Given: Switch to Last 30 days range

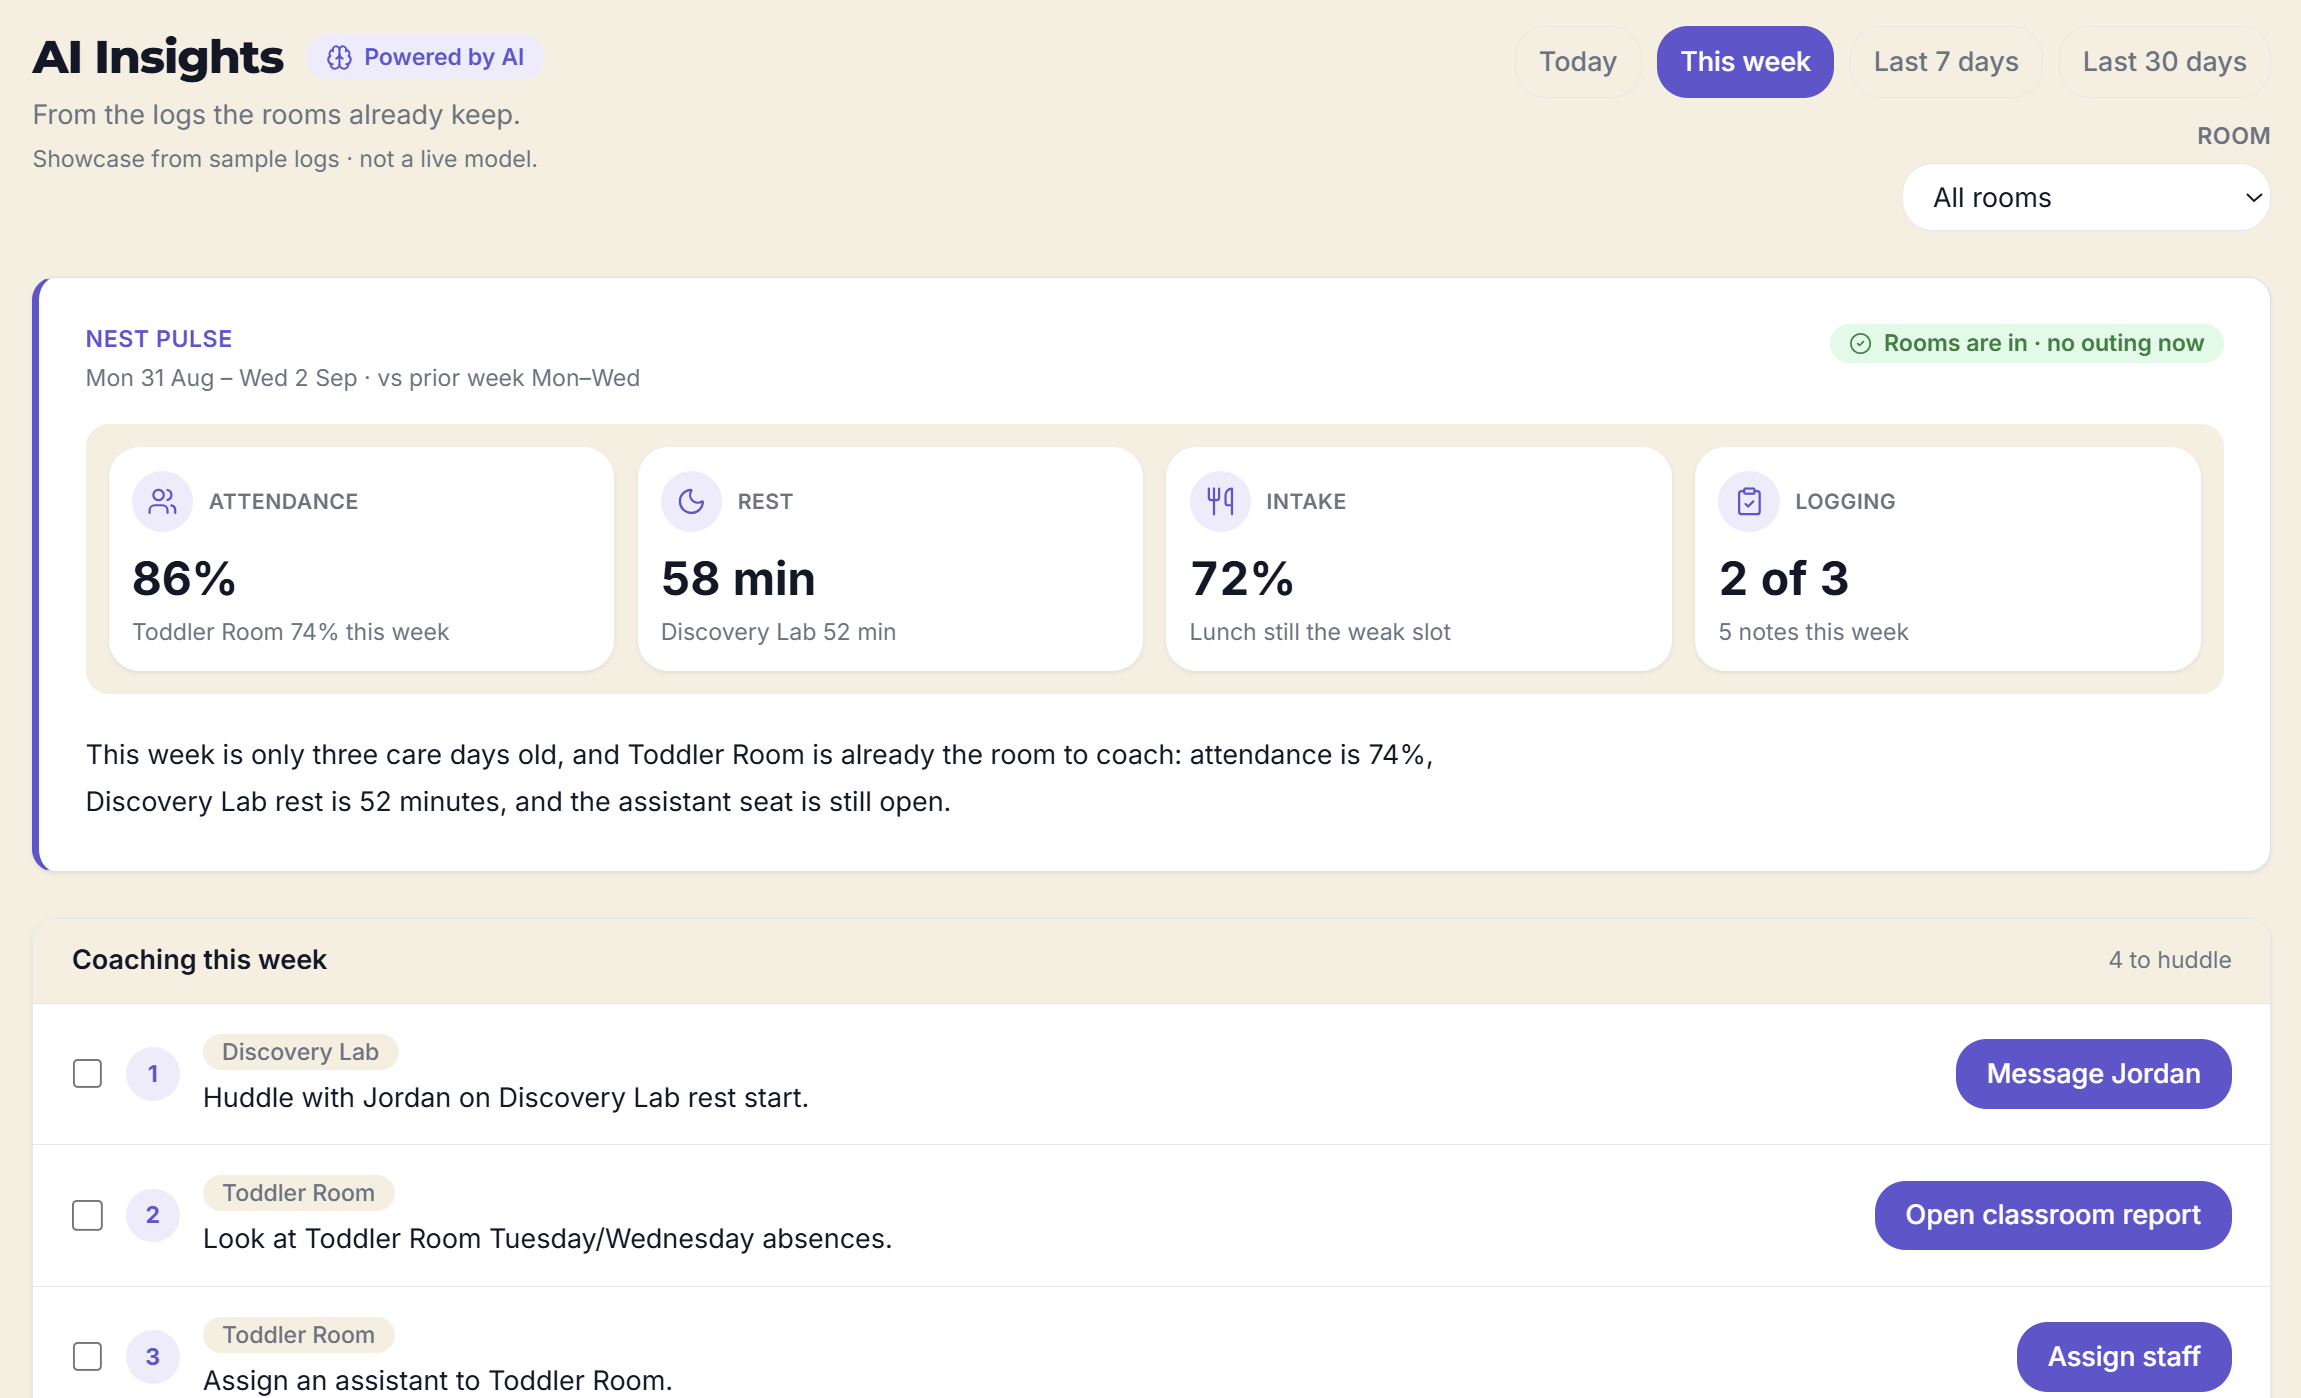Looking at the screenshot, I should pyautogui.click(x=2164, y=62).
